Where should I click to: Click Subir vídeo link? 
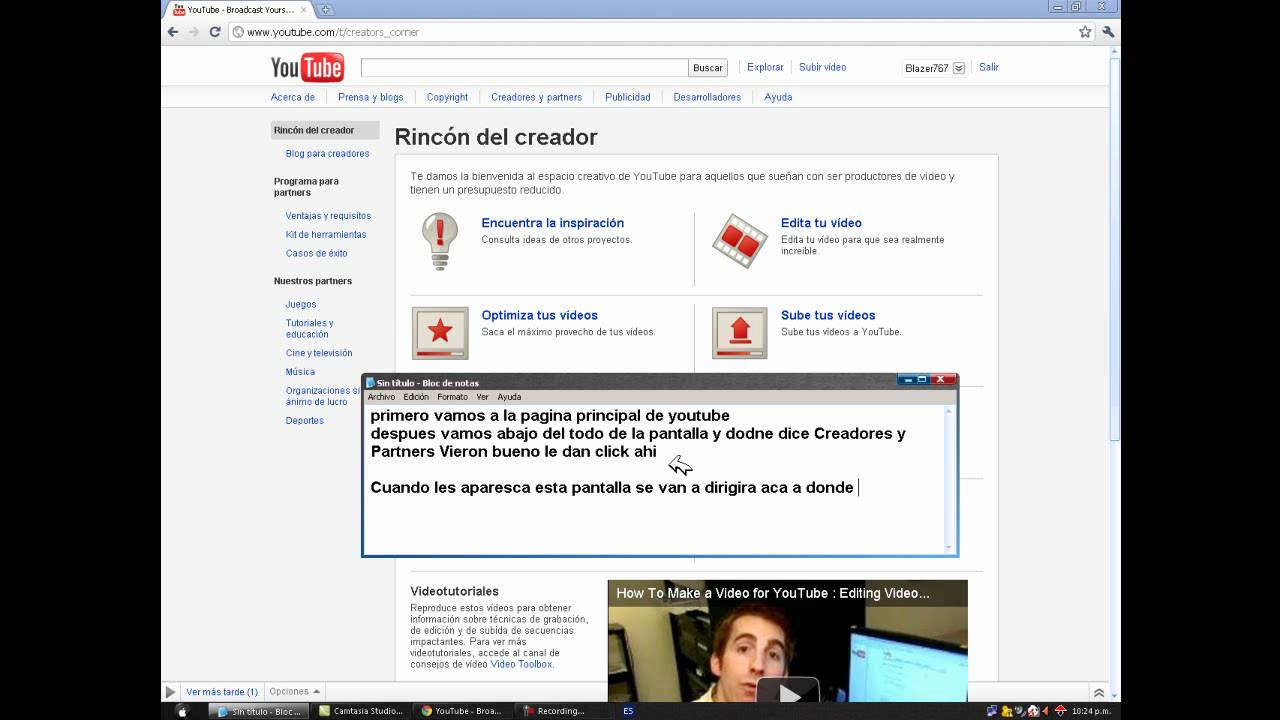click(822, 67)
